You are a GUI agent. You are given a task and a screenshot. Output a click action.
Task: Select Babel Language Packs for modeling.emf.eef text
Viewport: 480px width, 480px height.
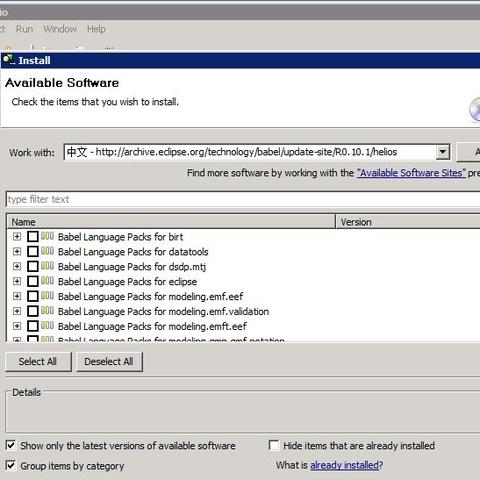(x=151, y=296)
